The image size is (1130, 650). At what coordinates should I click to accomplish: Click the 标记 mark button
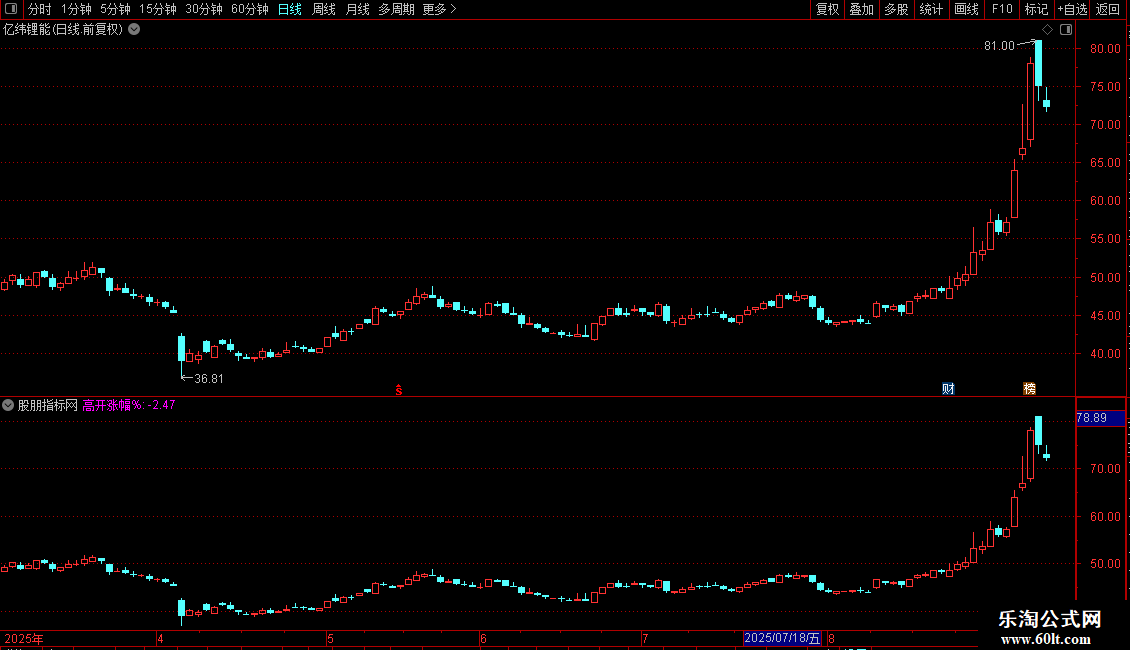click(1036, 9)
